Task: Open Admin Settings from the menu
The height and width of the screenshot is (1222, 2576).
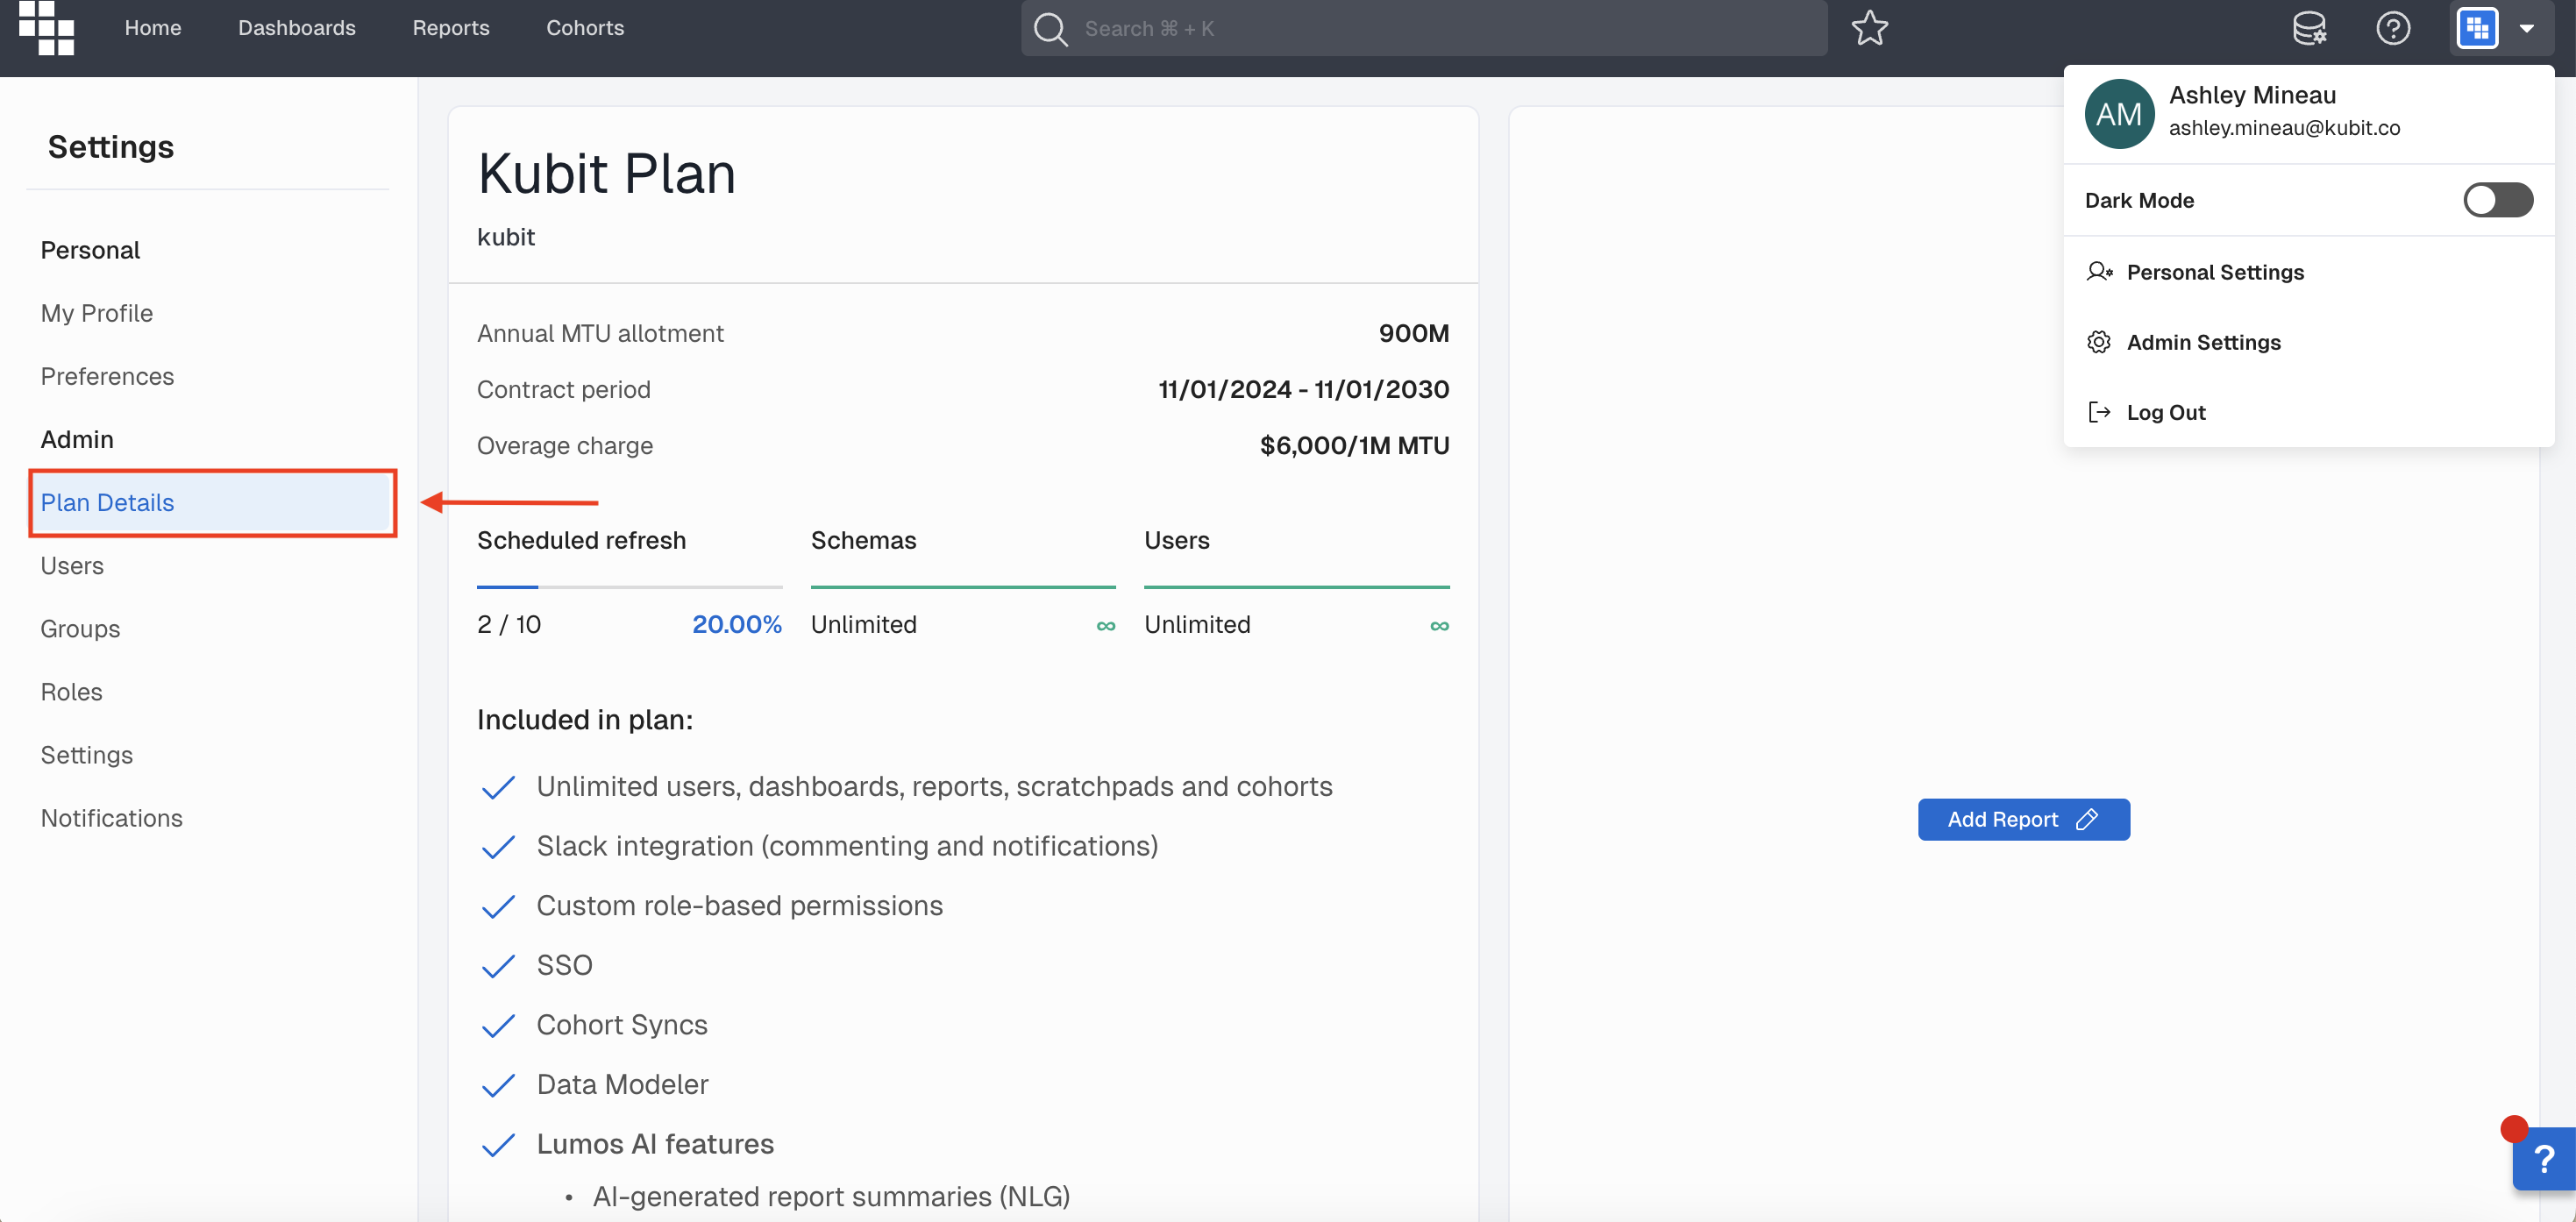Action: 2203,342
